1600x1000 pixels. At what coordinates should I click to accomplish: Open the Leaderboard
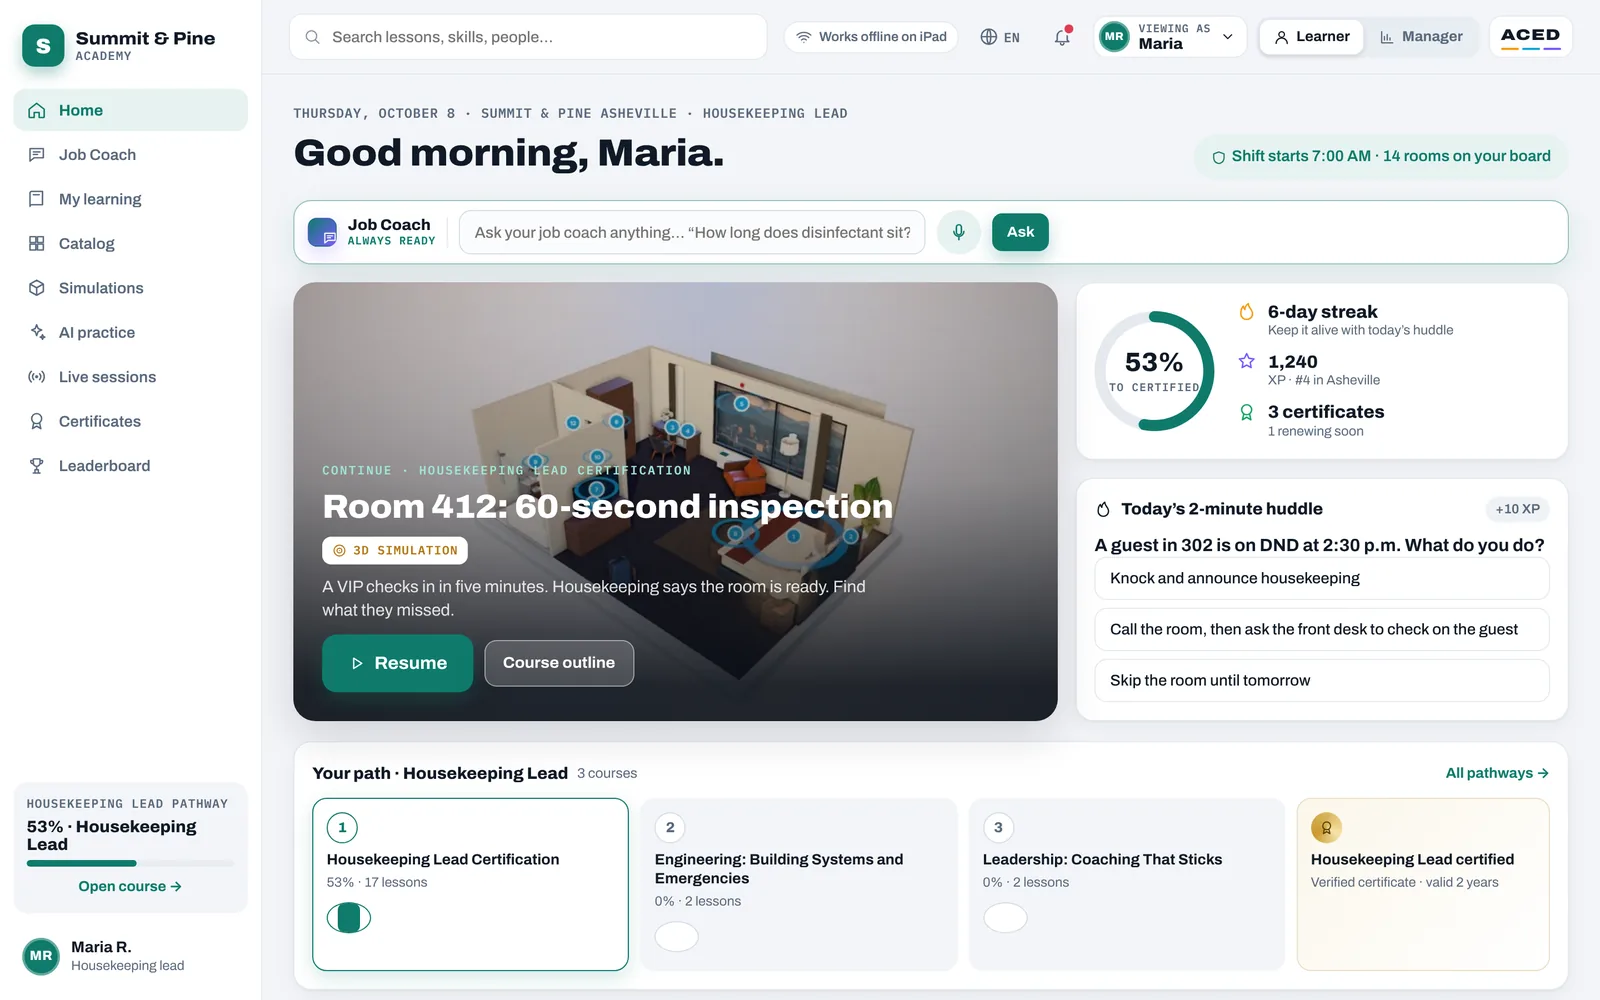[131, 466]
